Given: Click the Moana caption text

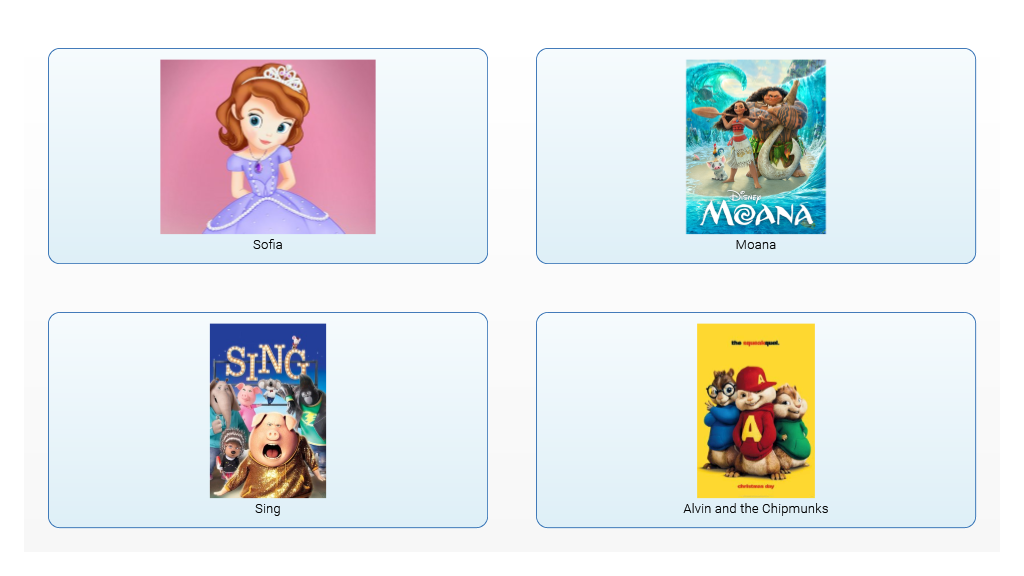Looking at the screenshot, I should tap(756, 245).
